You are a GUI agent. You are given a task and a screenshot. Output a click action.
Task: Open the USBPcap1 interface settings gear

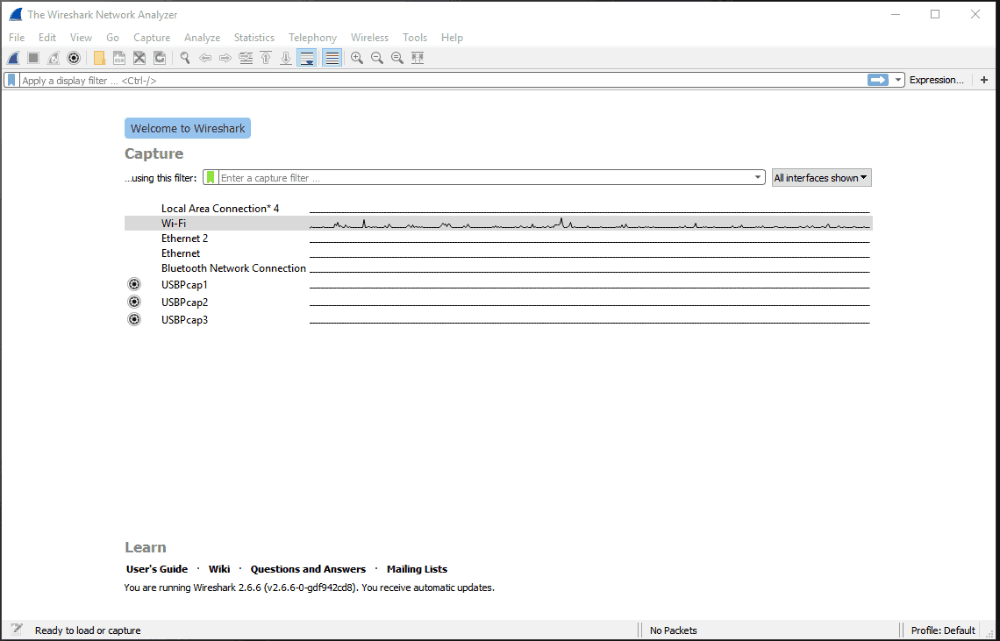[134, 284]
